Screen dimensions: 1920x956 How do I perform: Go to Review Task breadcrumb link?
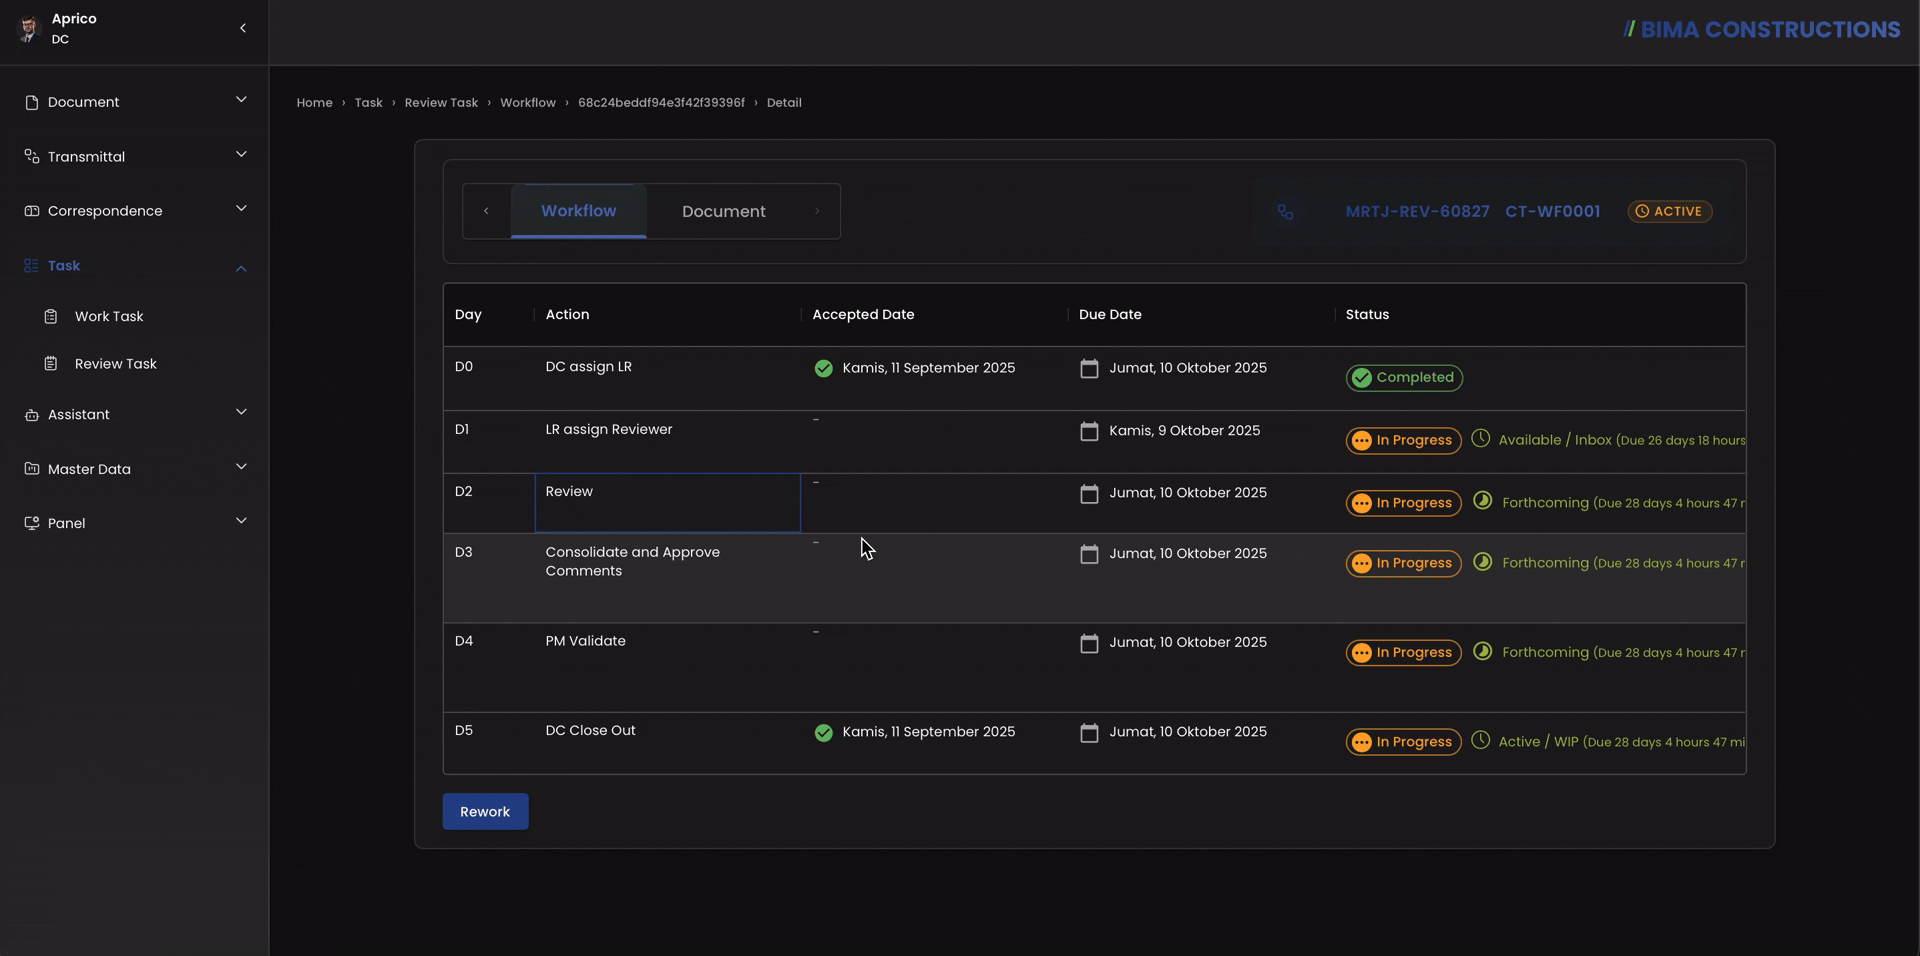441,103
